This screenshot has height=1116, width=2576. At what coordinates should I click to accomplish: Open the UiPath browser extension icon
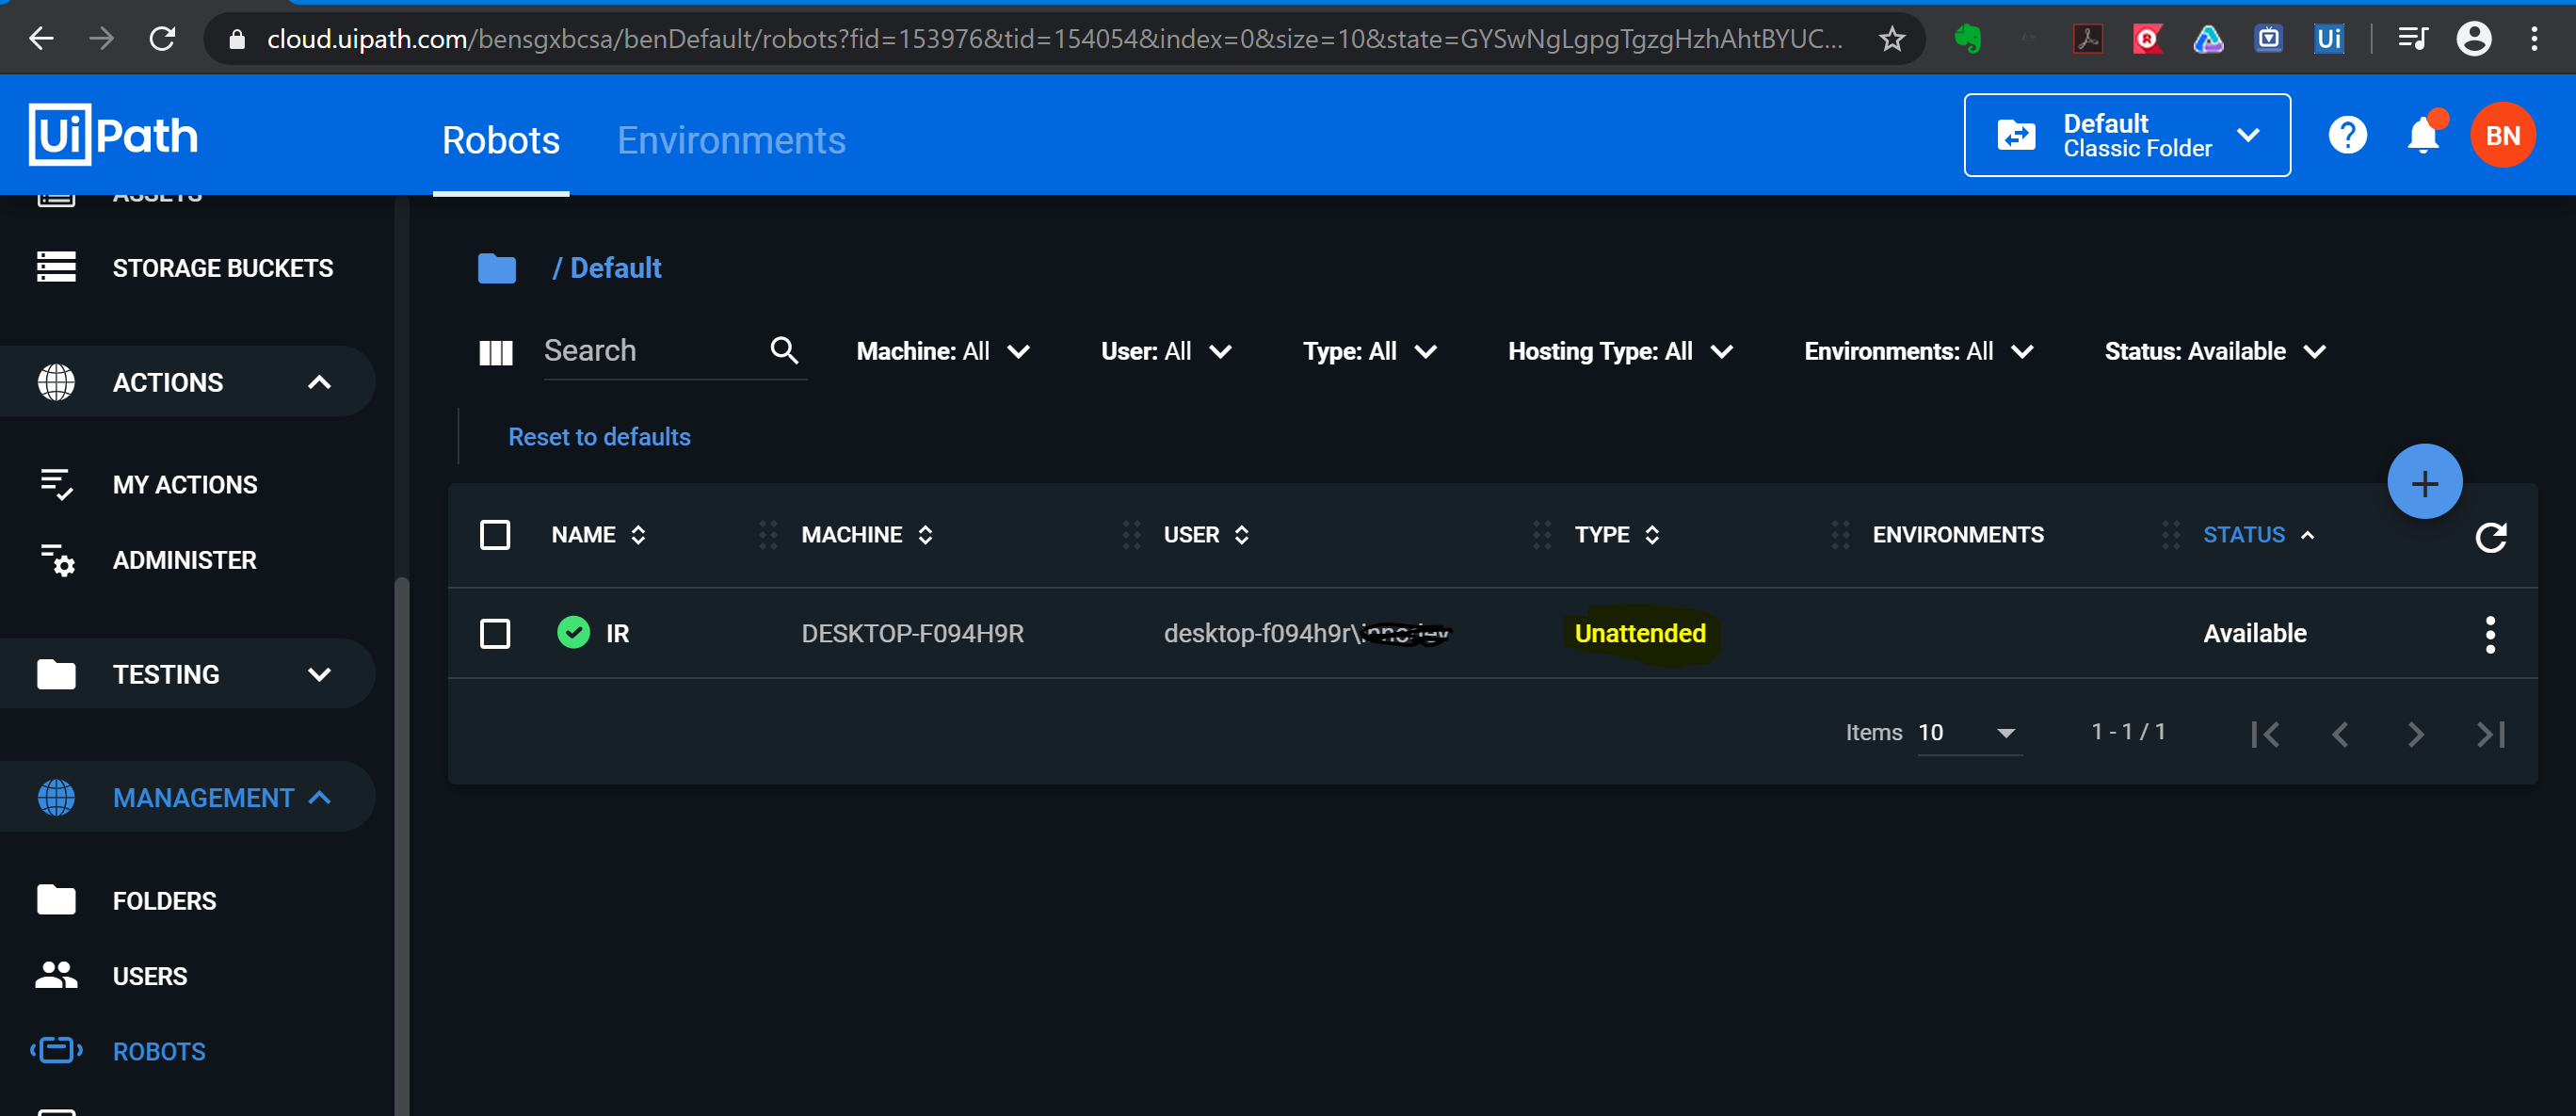pyautogui.click(x=2329, y=39)
